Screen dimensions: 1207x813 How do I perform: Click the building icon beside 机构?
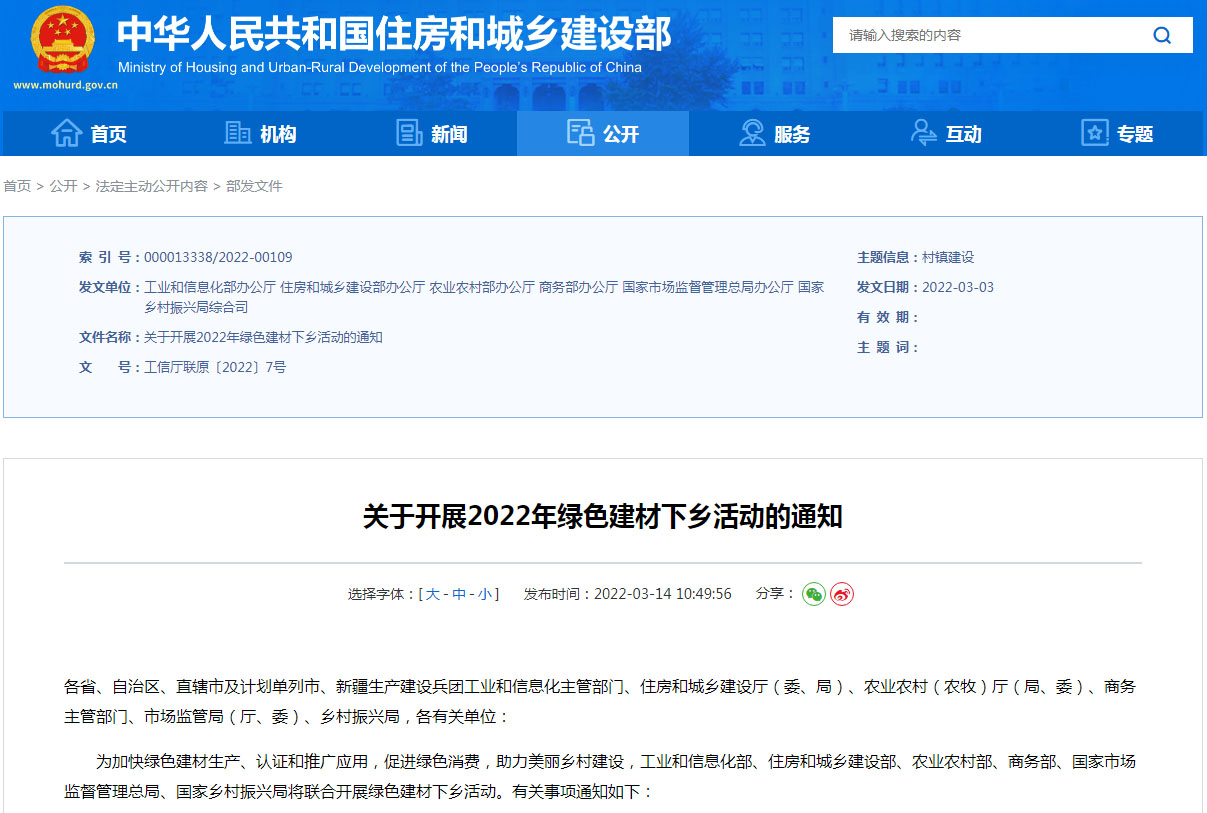tap(237, 133)
